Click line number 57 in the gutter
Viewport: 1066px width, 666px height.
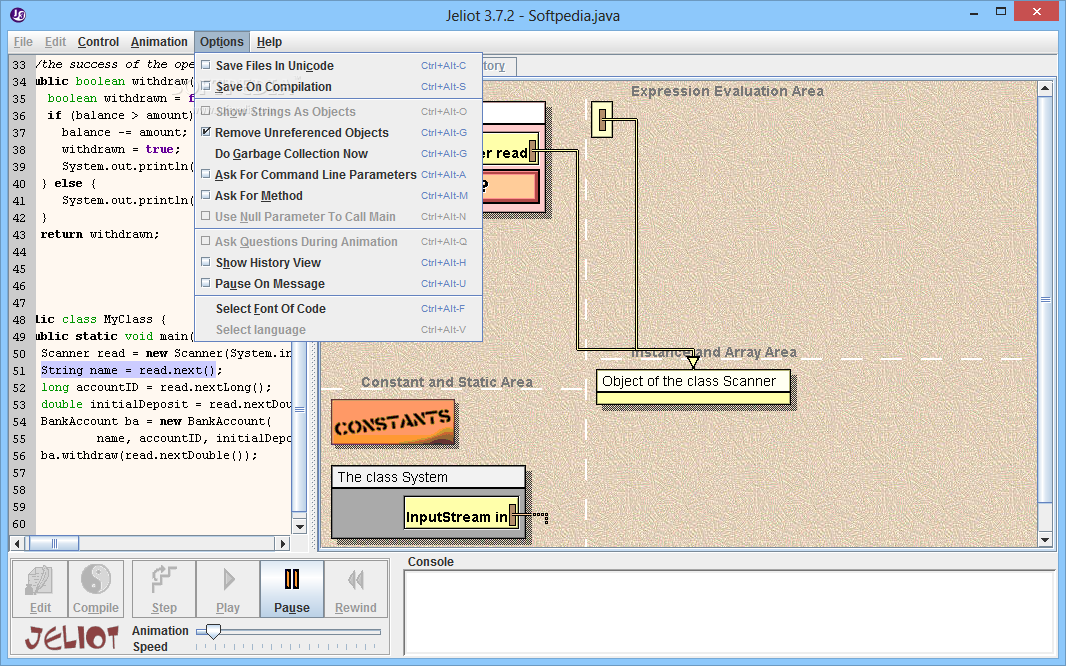point(19,473)
